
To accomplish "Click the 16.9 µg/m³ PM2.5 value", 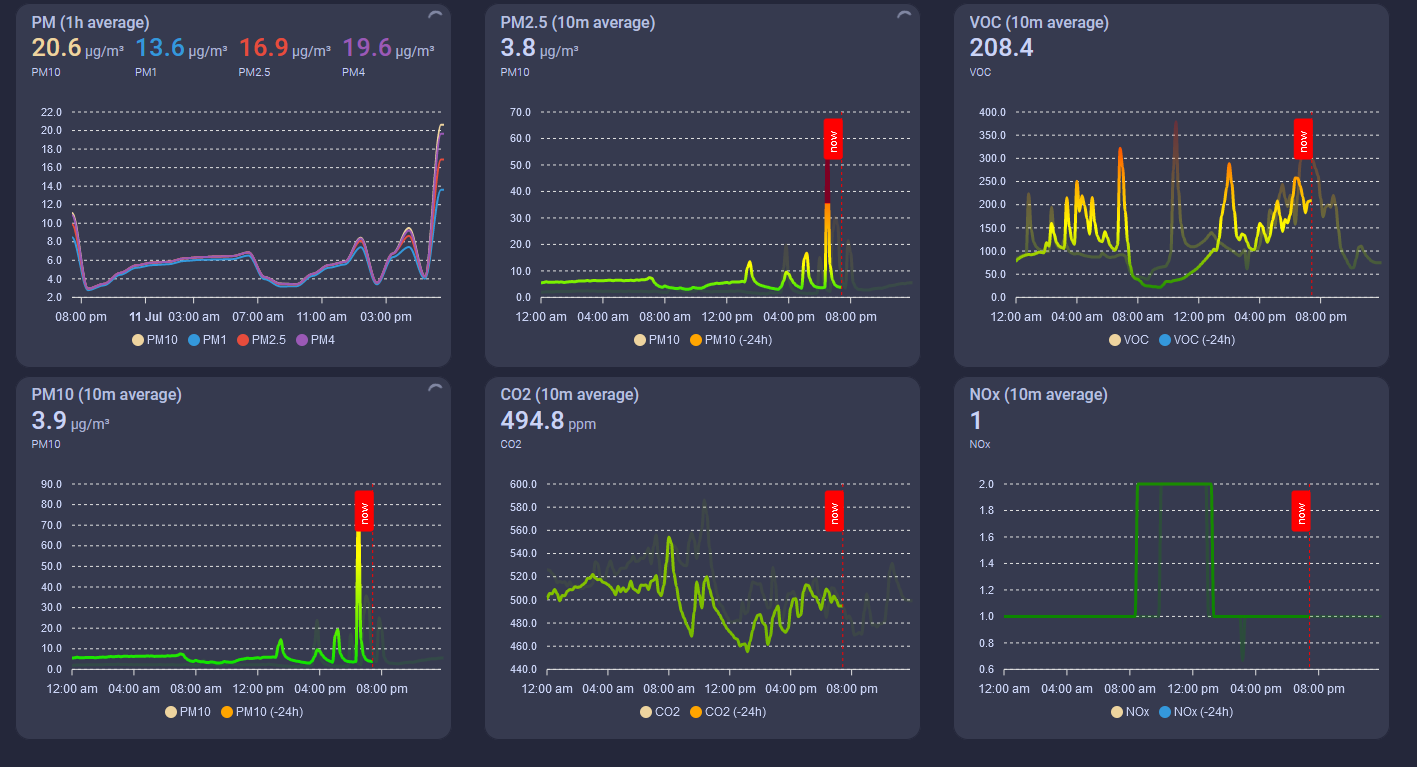I will click(285, 48).
